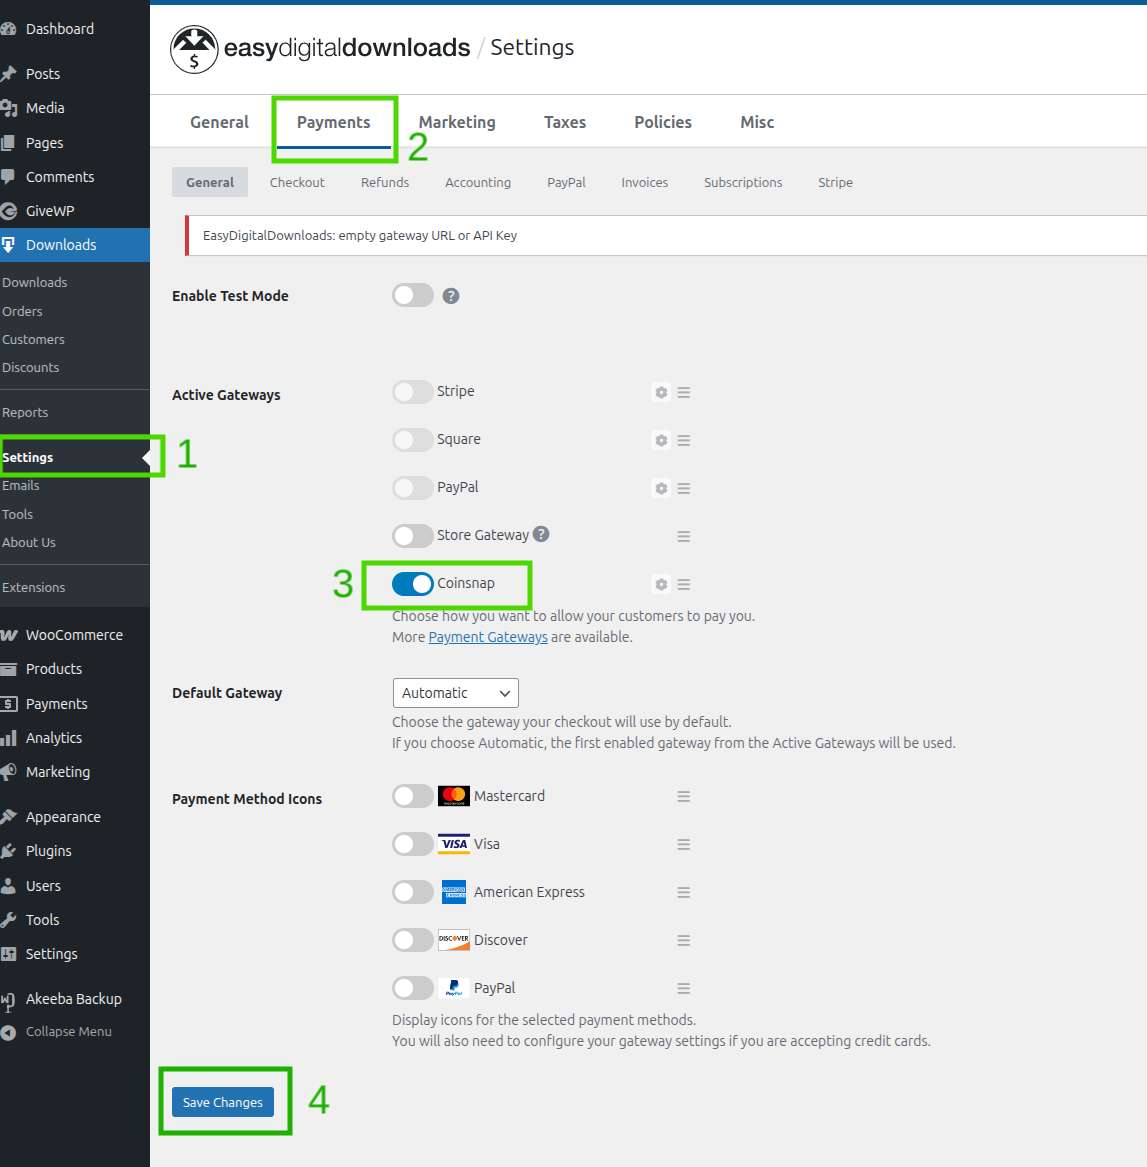
Task: Click the Square gateway settings gear
Action: (x=660, y=440)
